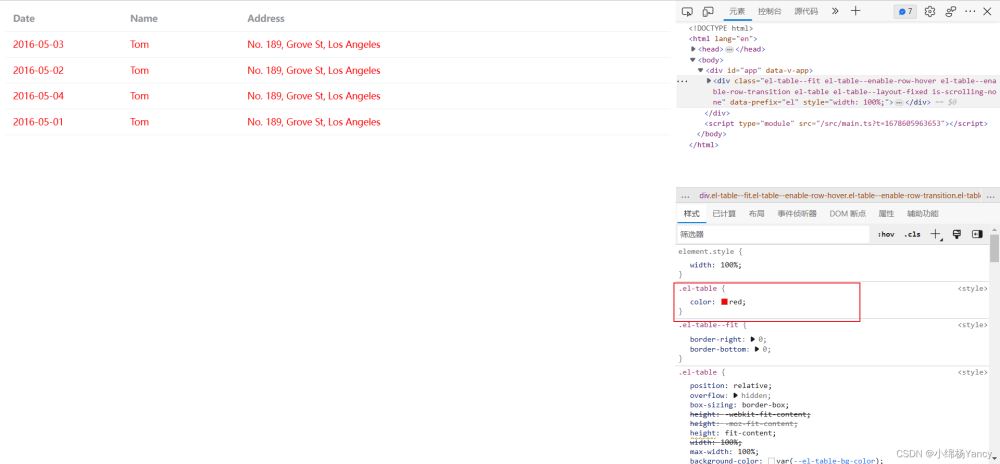Switch to the 元素 tab
Image resolution: width=1000 pixels, height=464 pixels.
737,11
